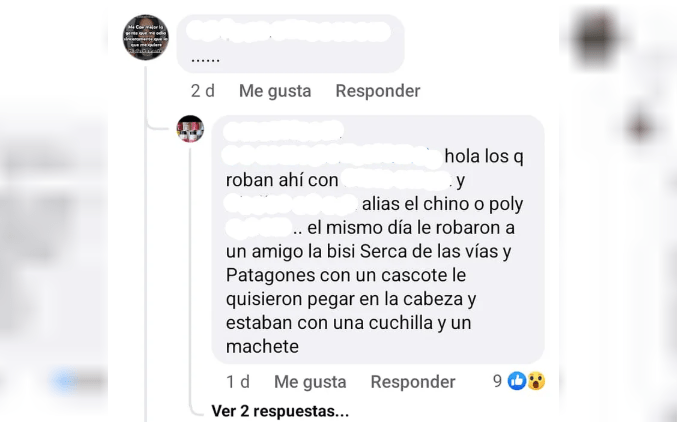Click the top comment bubble with dots
Viewport: 677px width, 422px height.
[x=291, y=44]
